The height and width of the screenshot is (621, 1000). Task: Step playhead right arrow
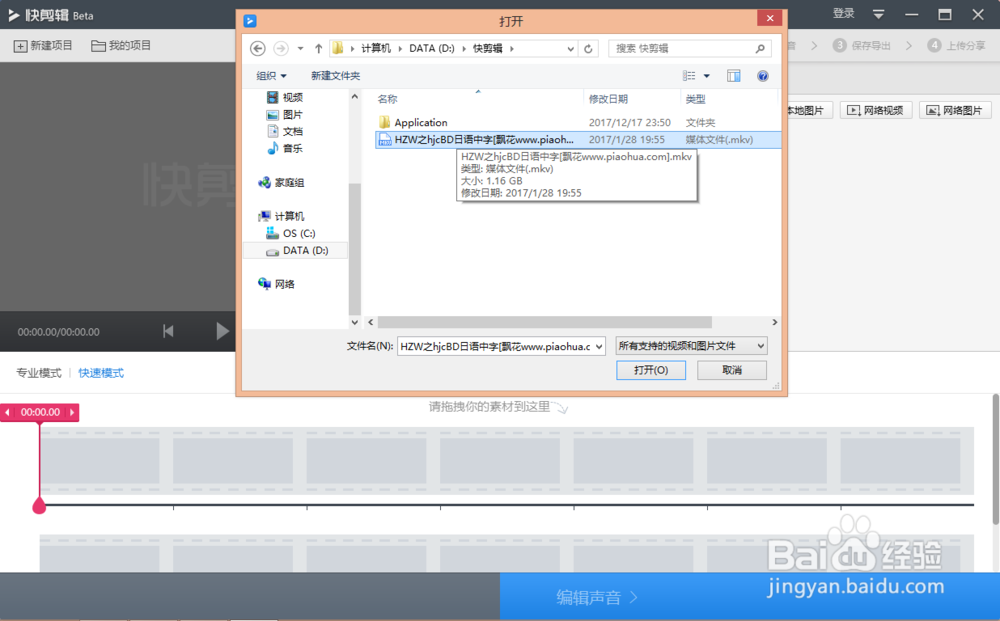coord(72,413)
